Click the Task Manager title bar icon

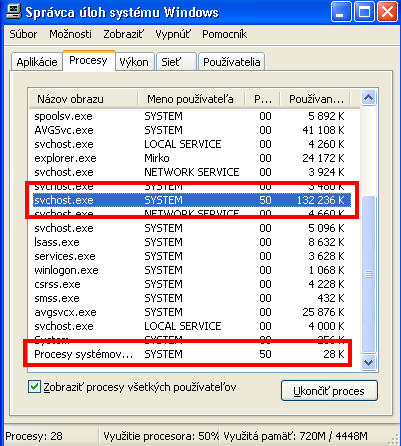point(14,12)
